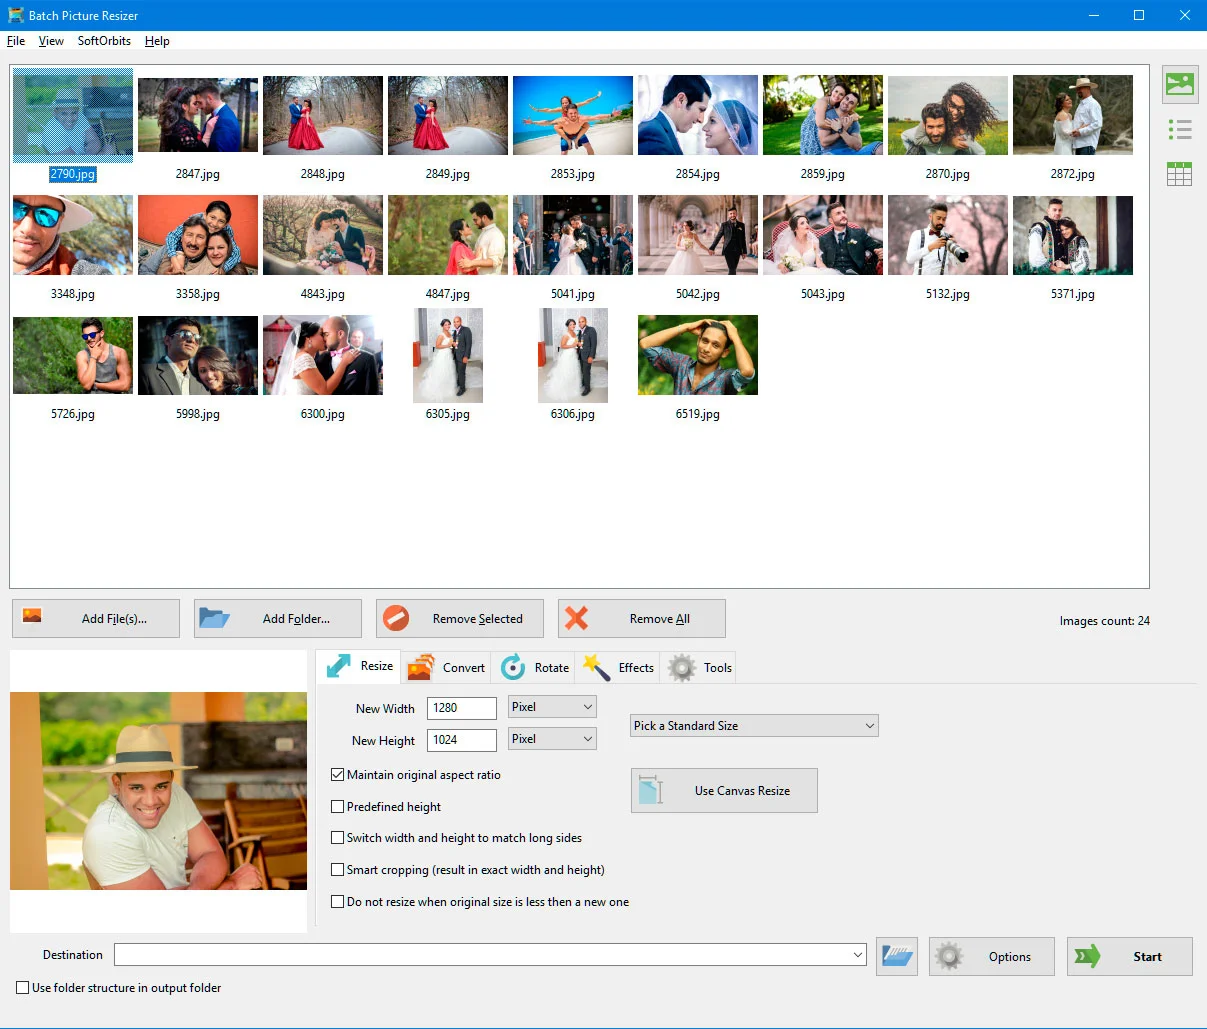Open the SoftOrbits menu
Viewport: 1207px width, 1029px height.
point(103,41)
